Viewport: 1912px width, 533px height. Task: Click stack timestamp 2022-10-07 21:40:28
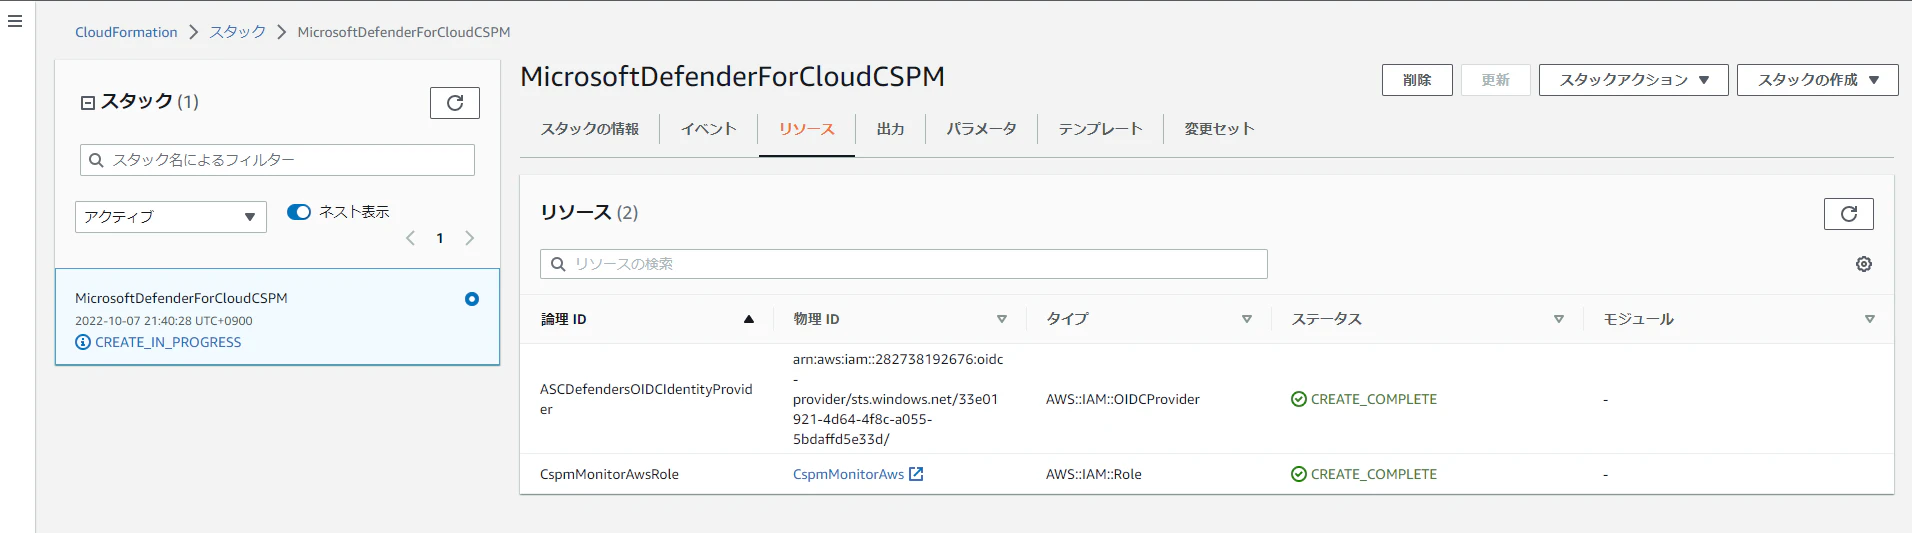[164, 321]
